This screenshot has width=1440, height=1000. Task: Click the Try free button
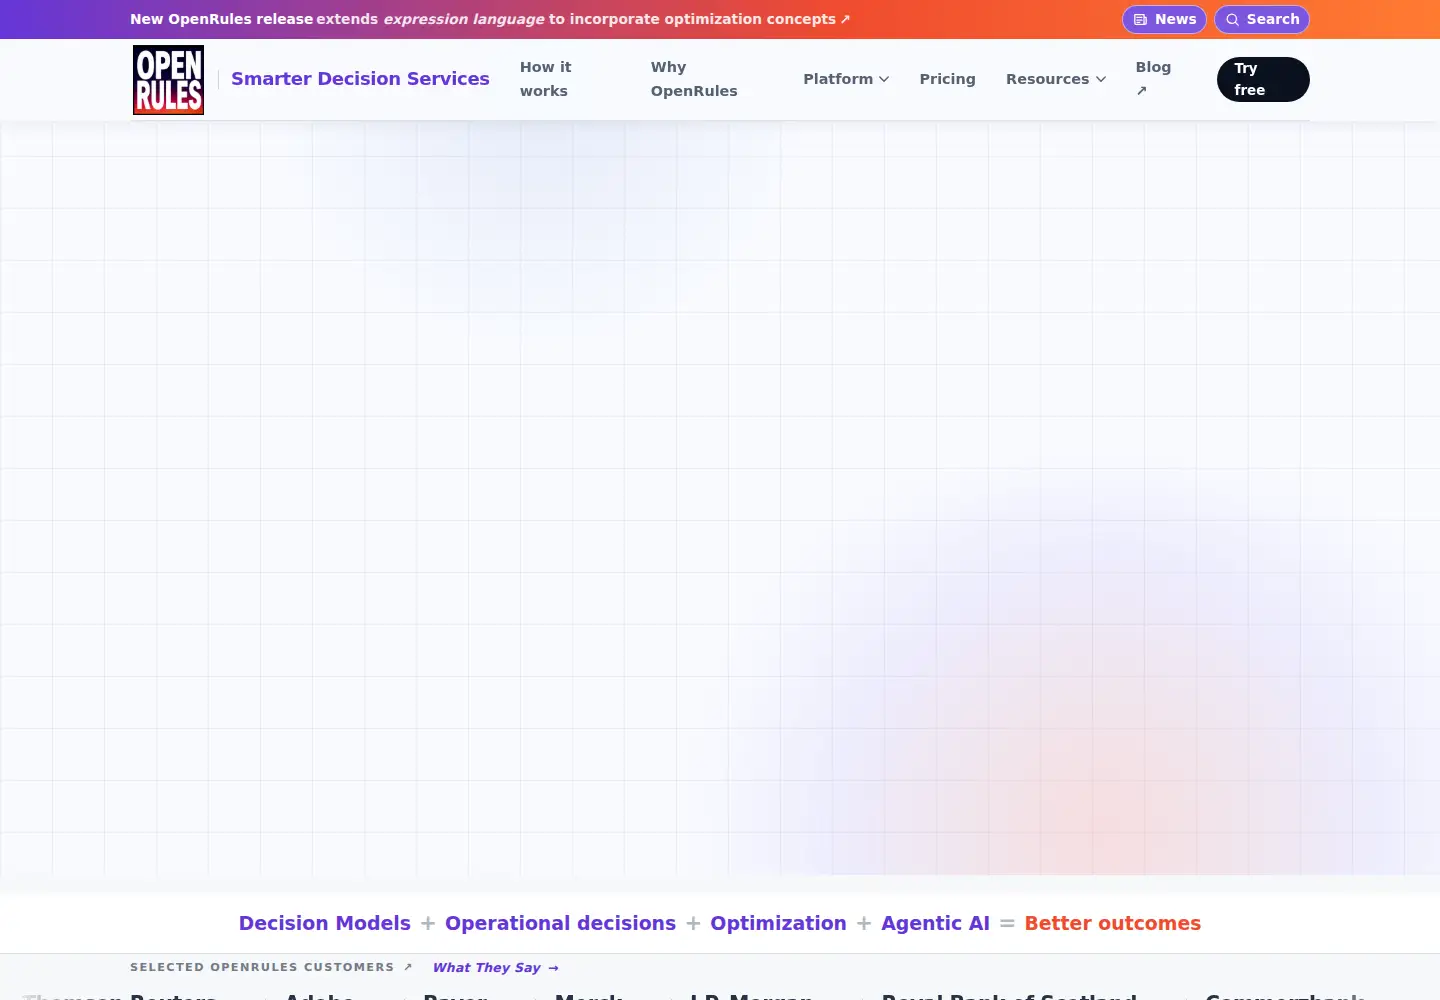1263,79
